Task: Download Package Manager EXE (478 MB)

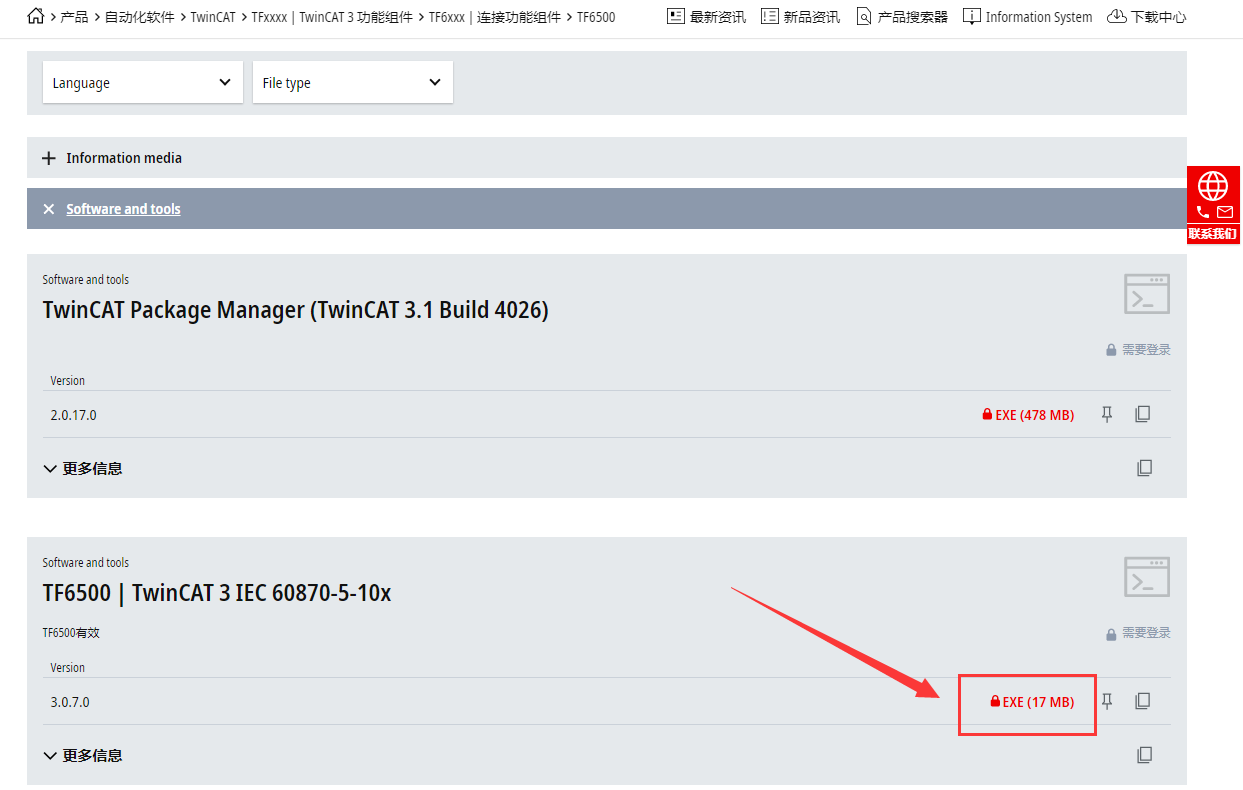Action: [1028, 414]
